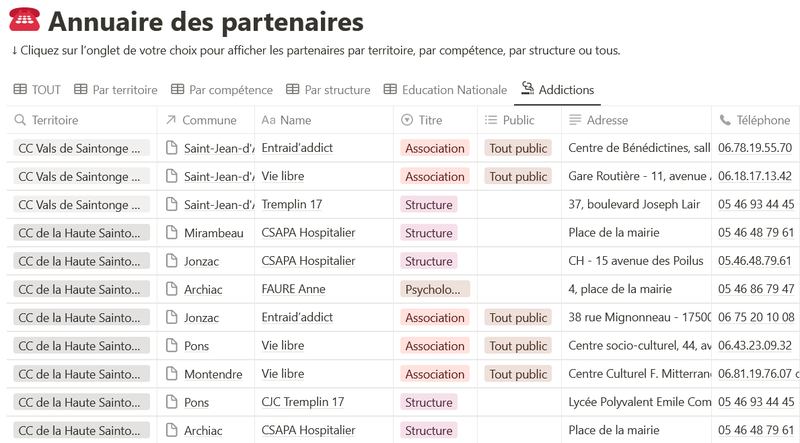Viewport: 800px width, 443px height.
Task: Click the Titre column select icon
Action: pyautogui.click(x=407, y=120)
